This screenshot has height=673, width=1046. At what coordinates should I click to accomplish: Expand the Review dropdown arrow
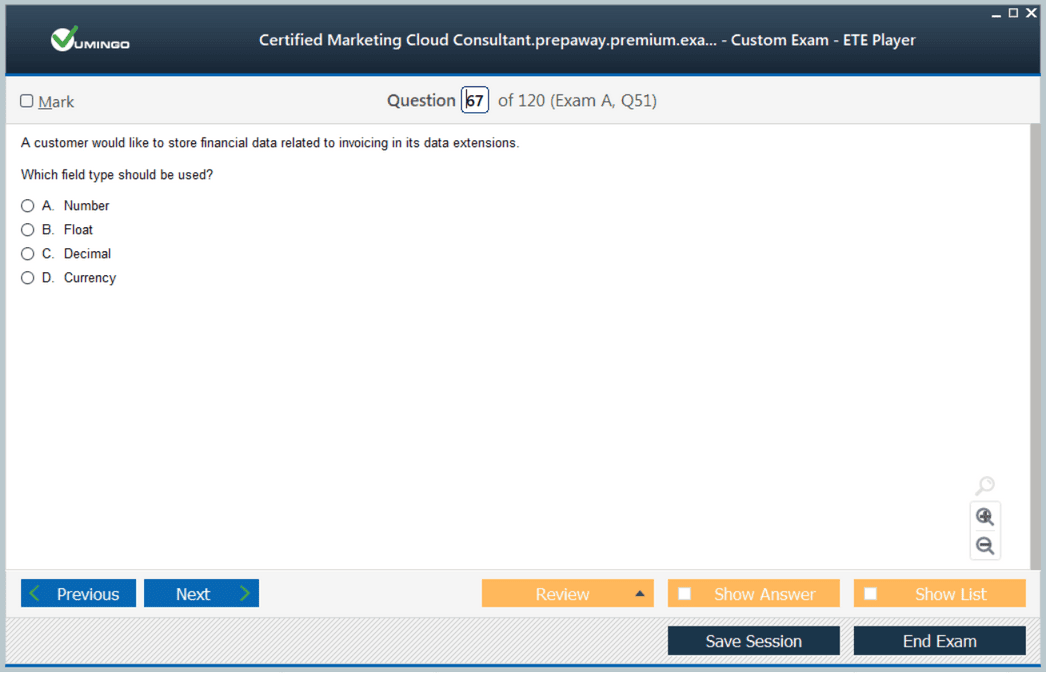(x=639, y=594)
